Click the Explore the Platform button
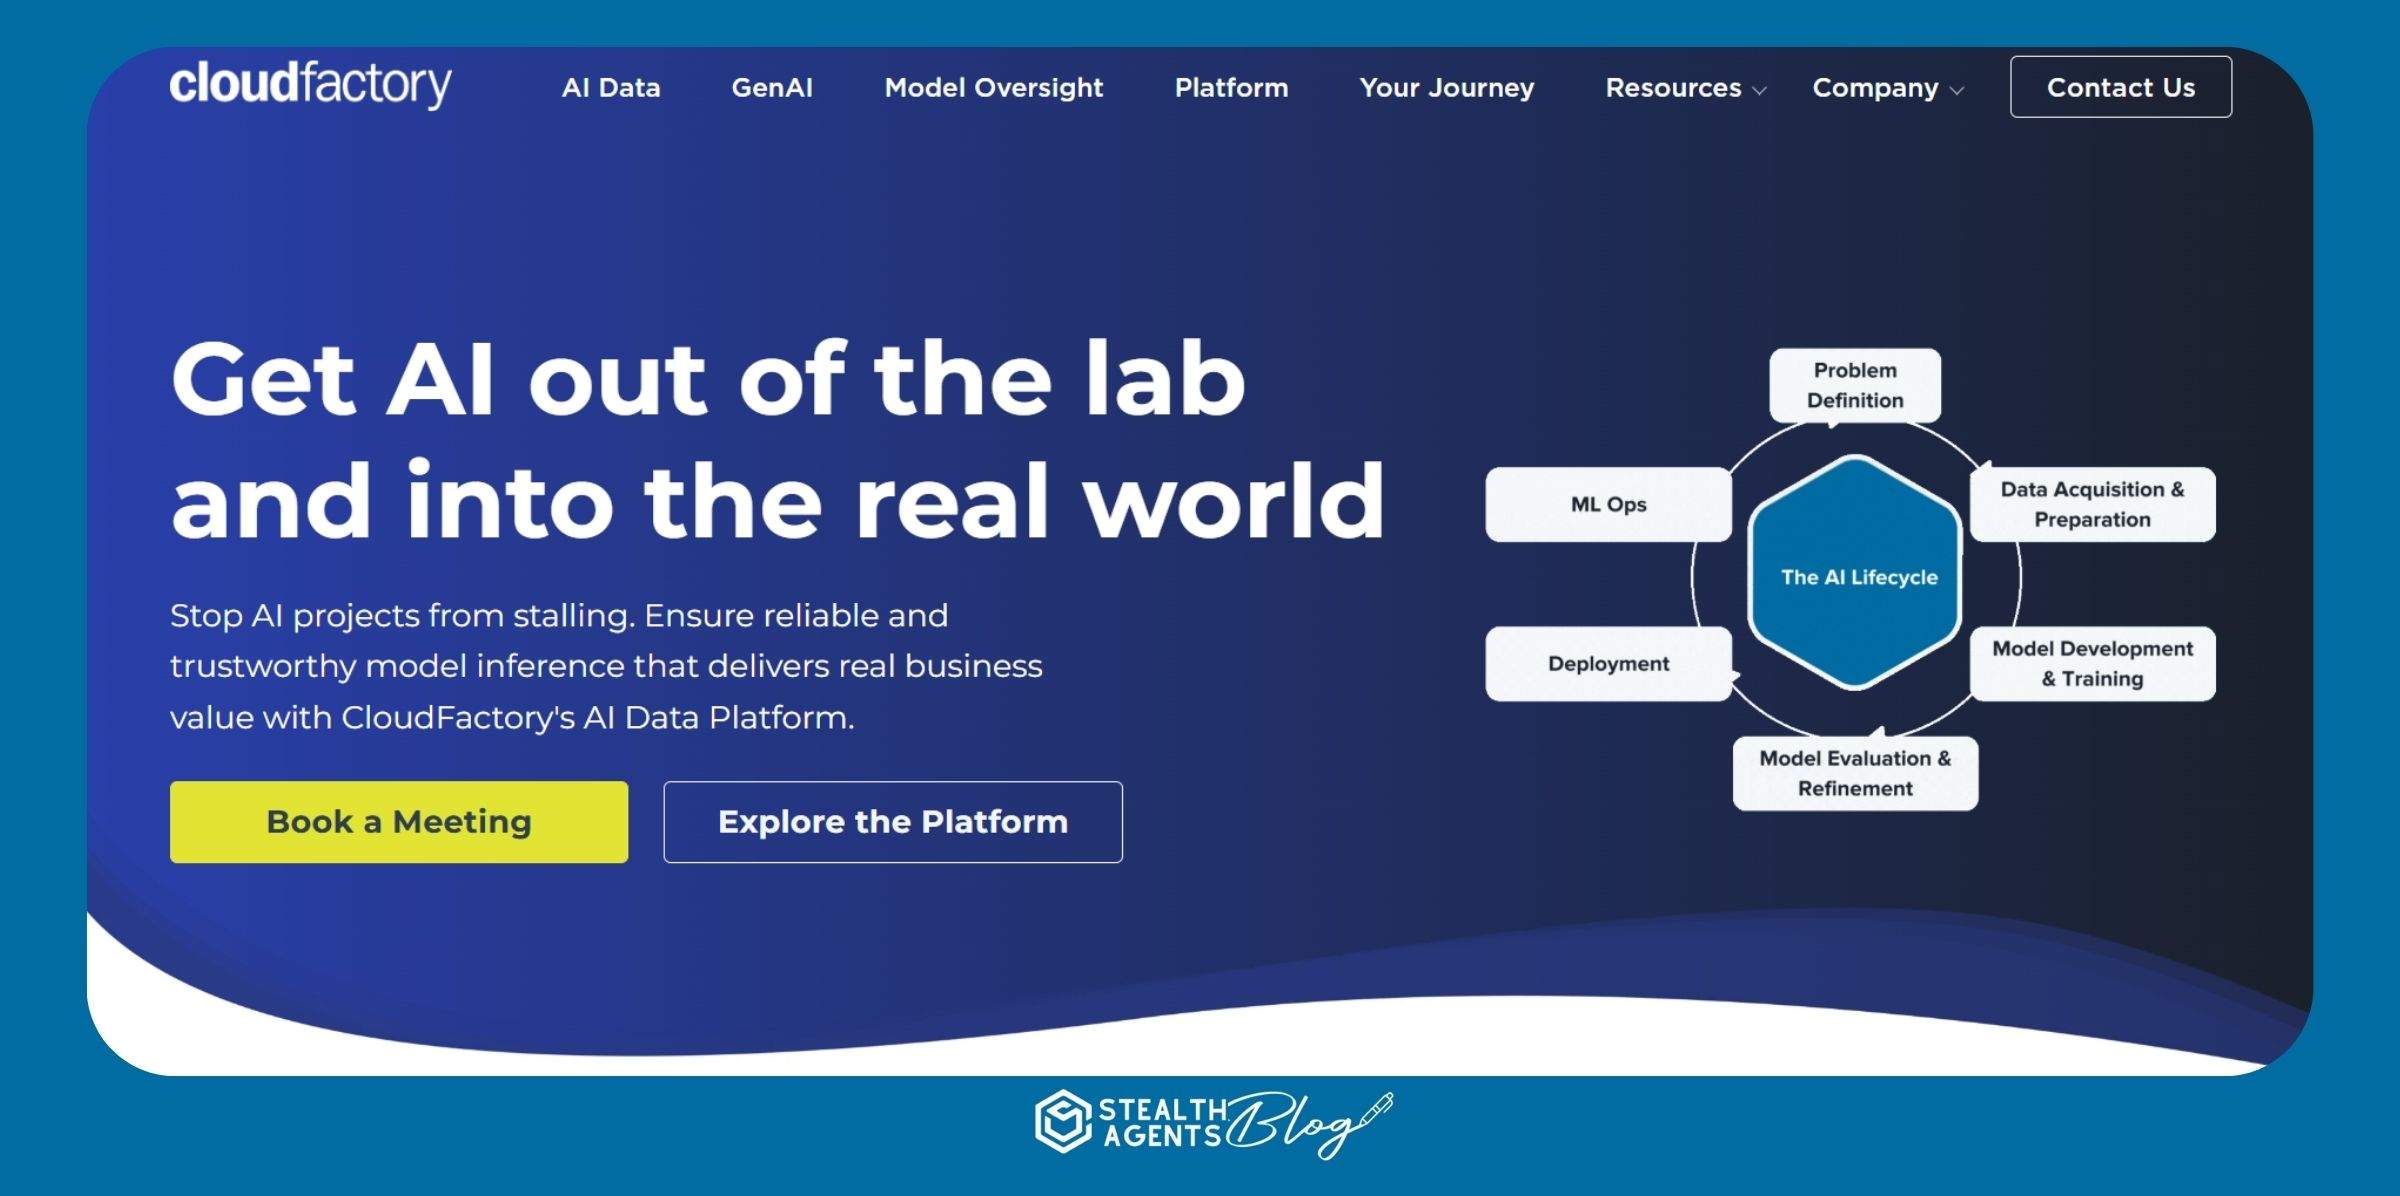The image size is (2400, 1196). pyautogui.click(x=893, y=822)
